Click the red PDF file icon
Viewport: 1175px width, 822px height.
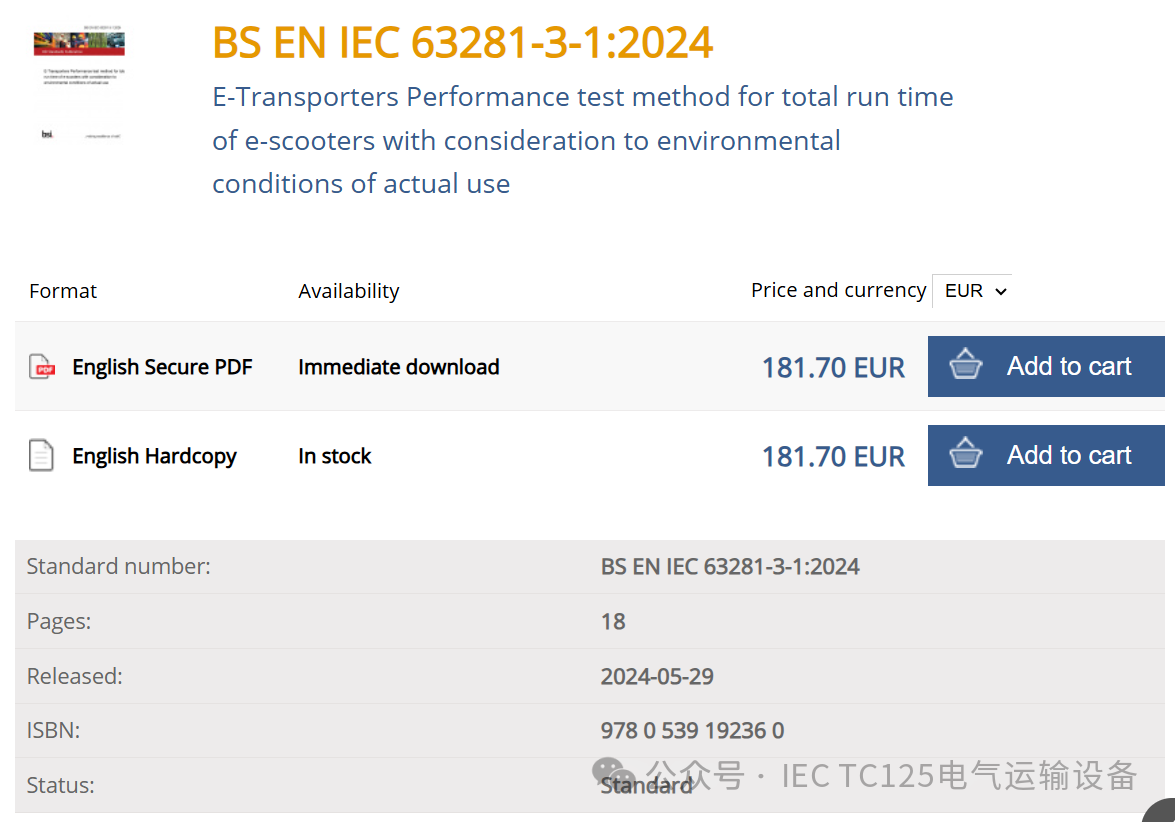pyautogui.click(x=42, y=367)
